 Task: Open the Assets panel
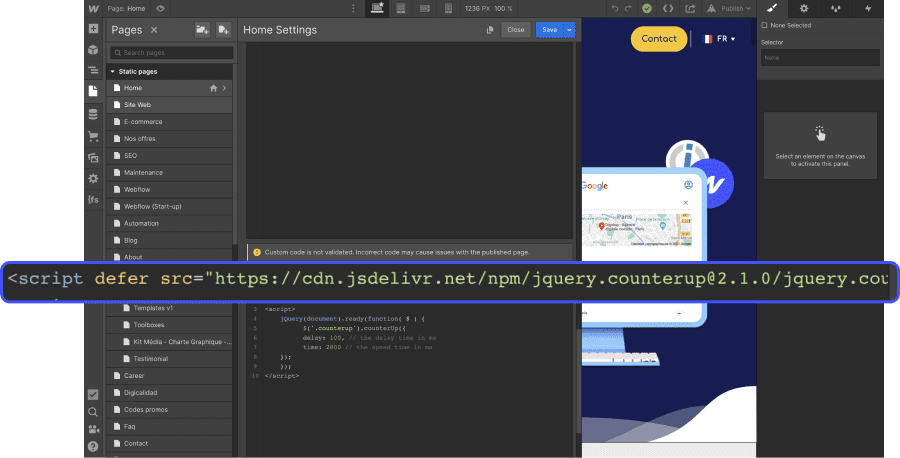(x=93, y=157)
